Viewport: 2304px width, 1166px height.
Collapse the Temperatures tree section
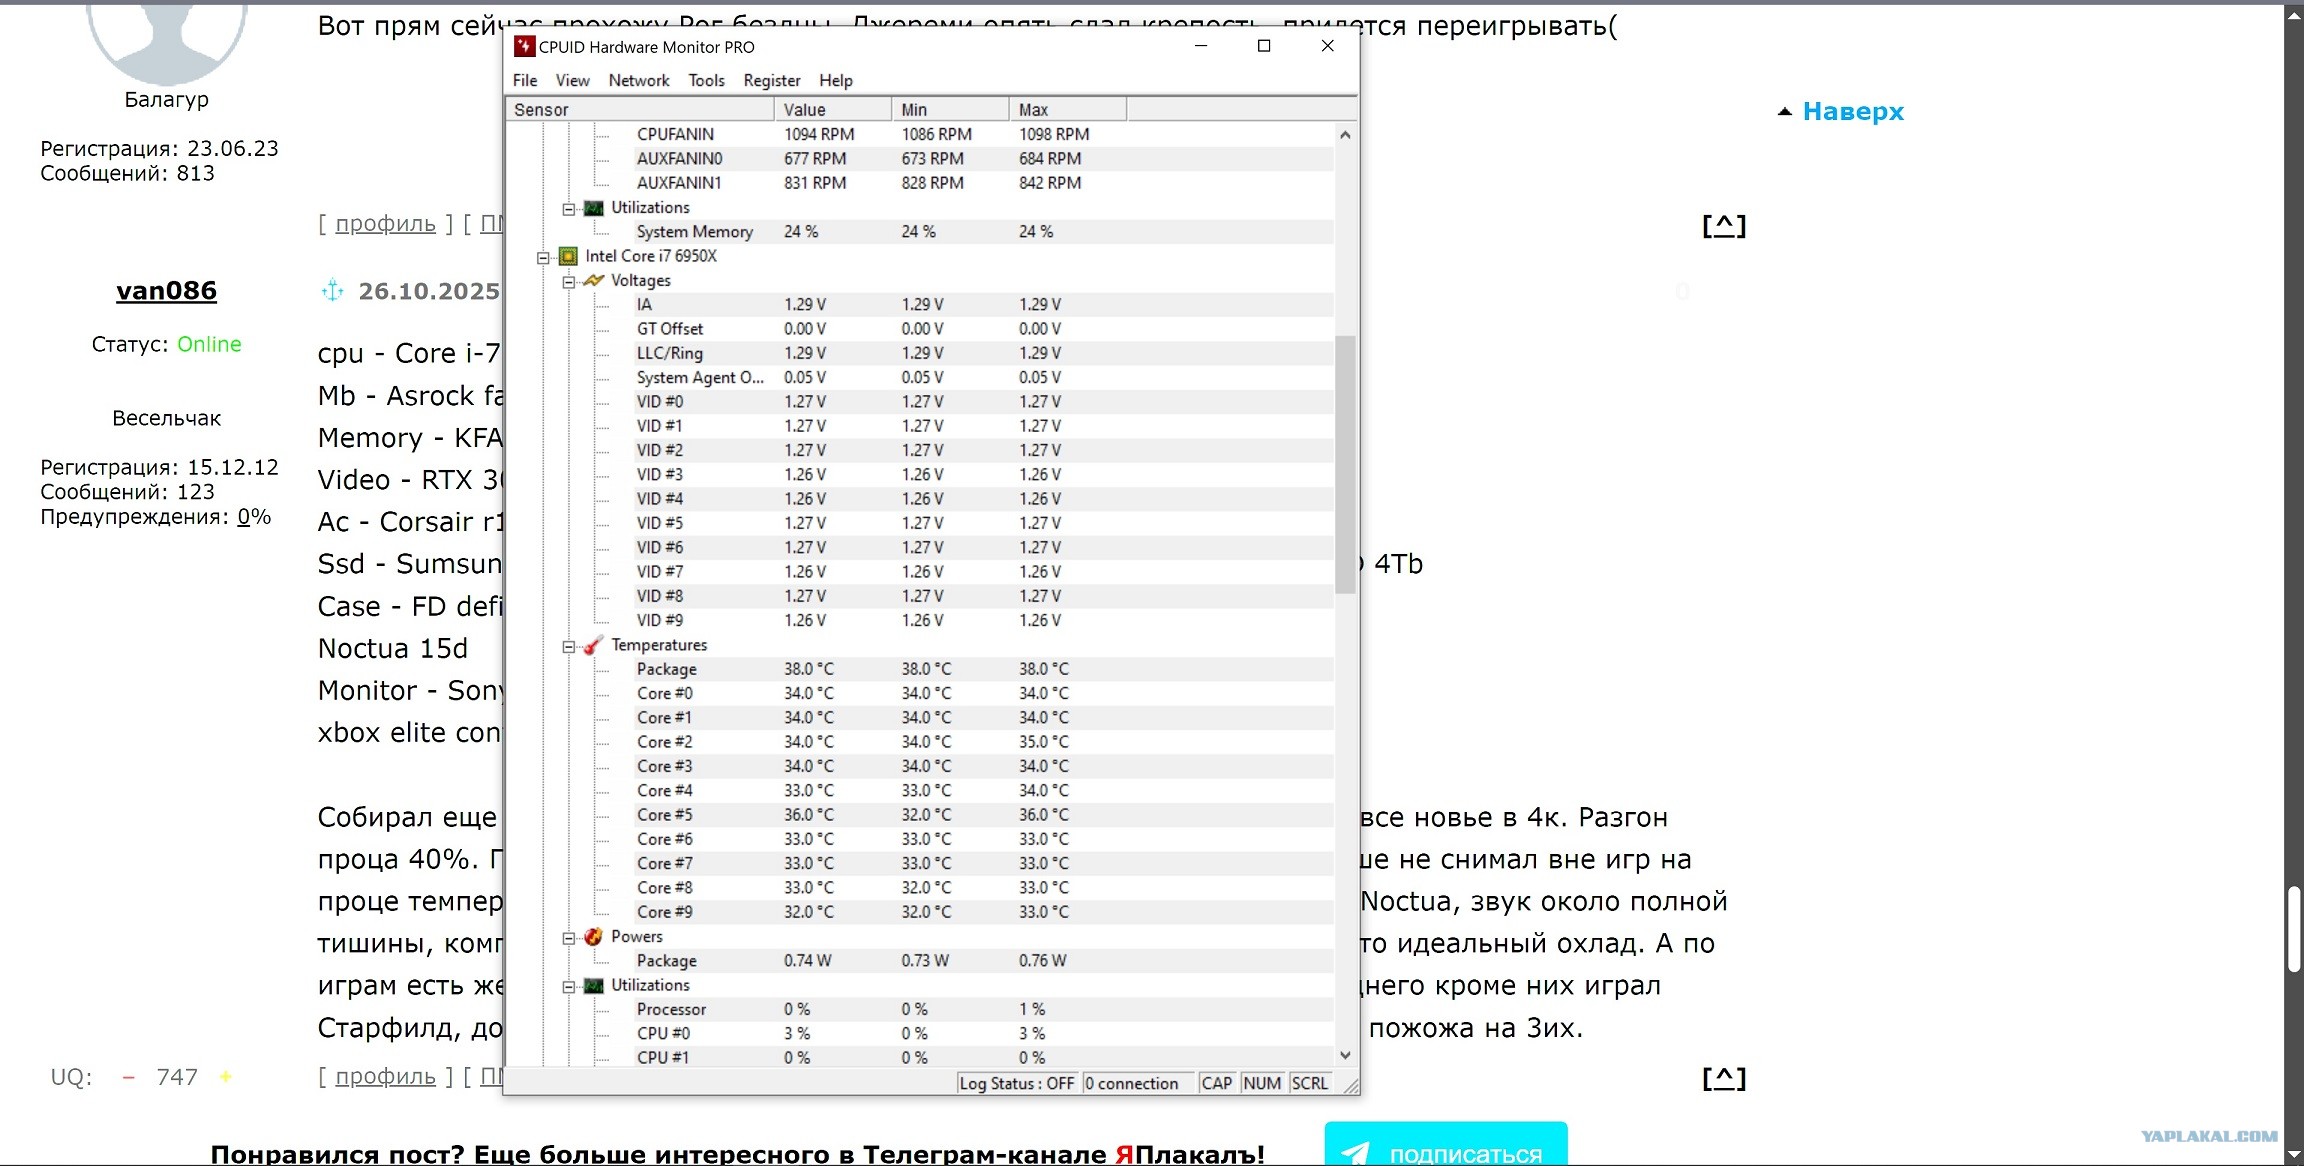[569, 647]
